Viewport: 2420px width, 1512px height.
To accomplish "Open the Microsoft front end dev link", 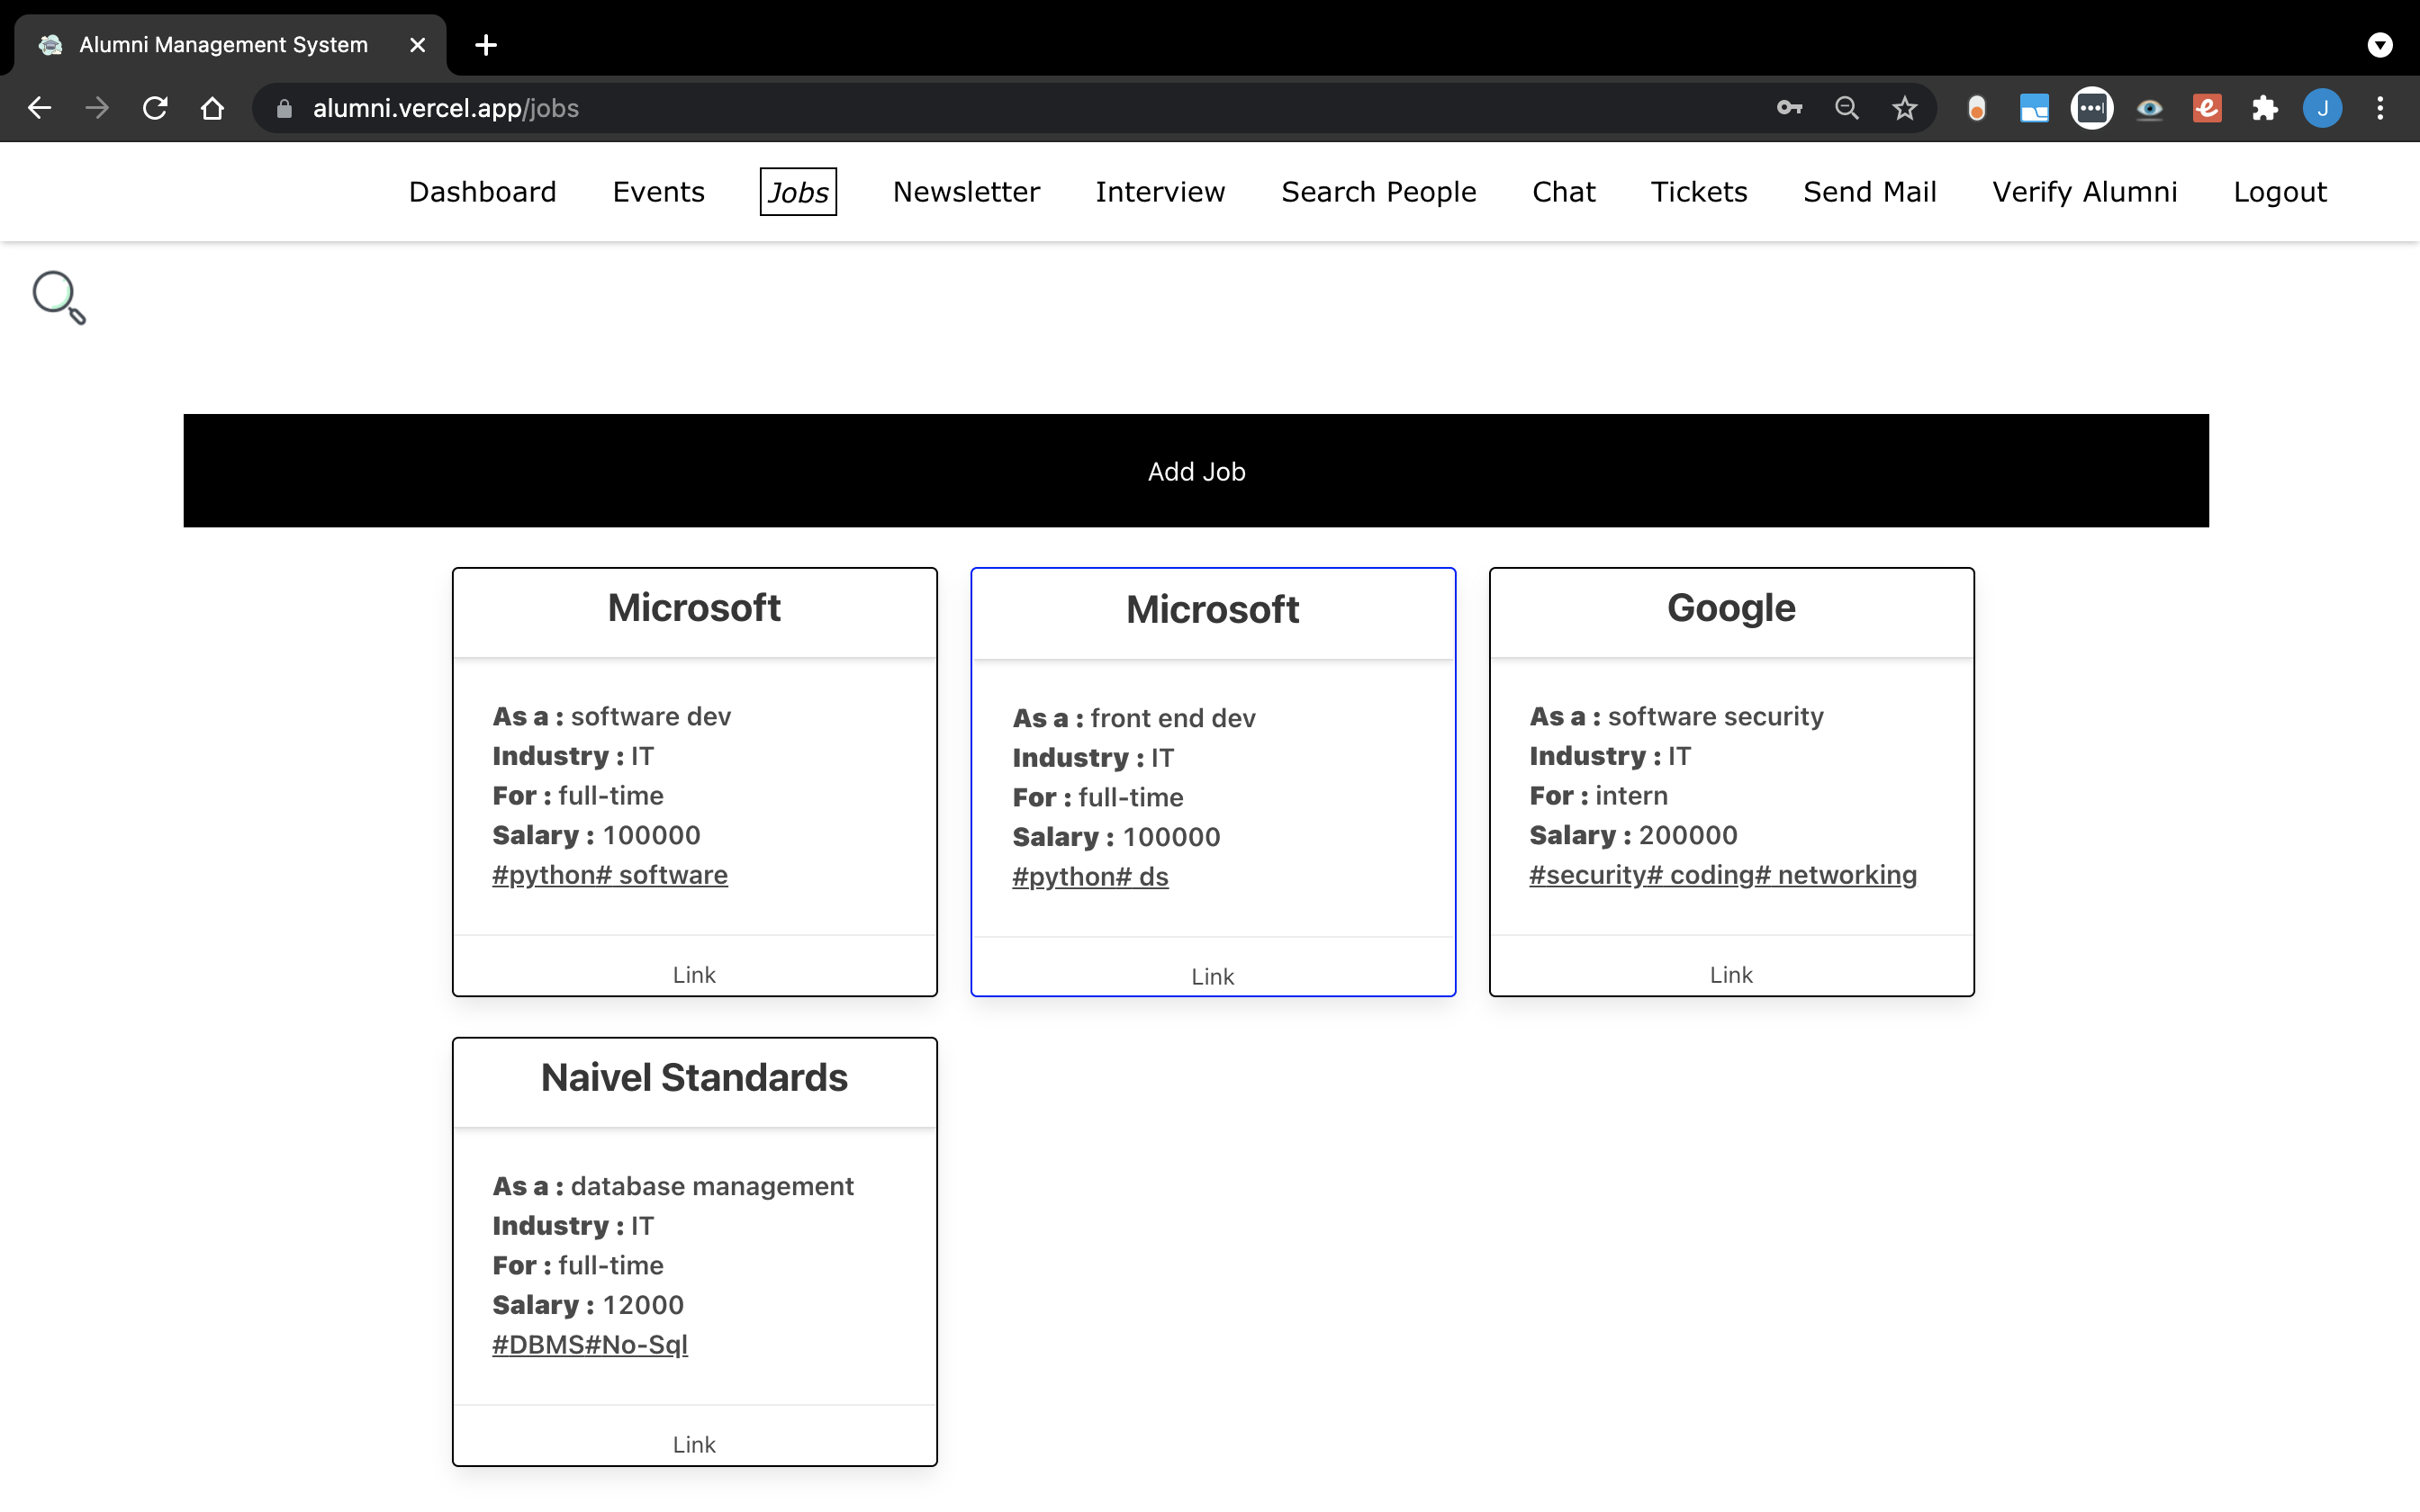I will 1213,976.
